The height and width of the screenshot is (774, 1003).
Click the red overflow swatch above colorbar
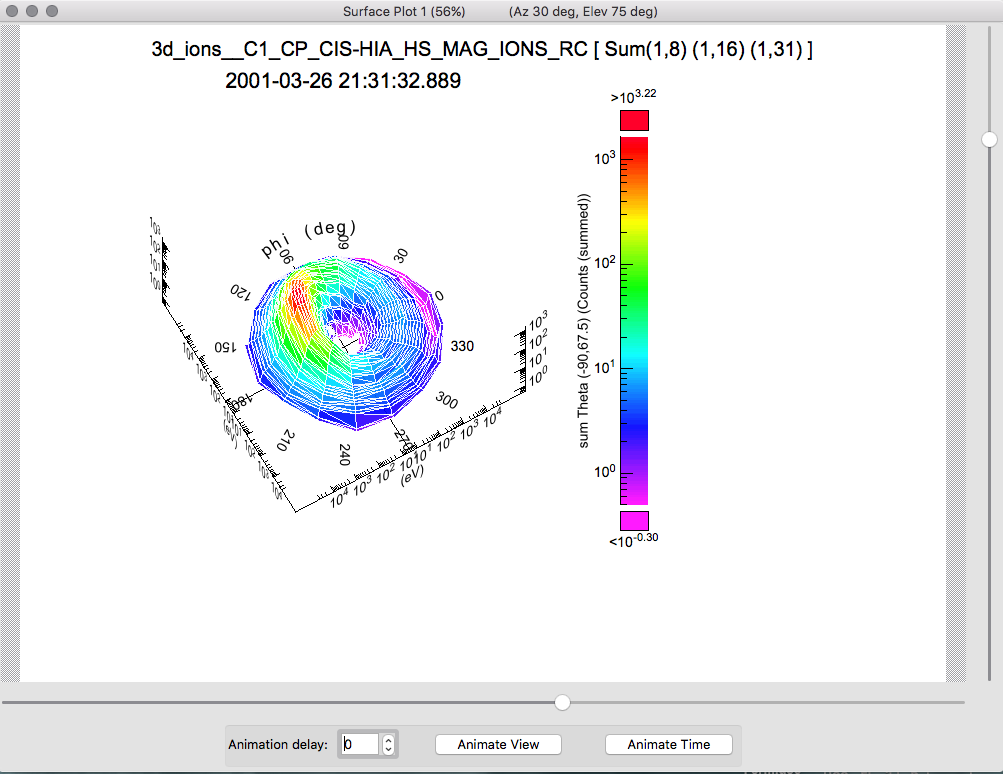click(x=634, y=120)
